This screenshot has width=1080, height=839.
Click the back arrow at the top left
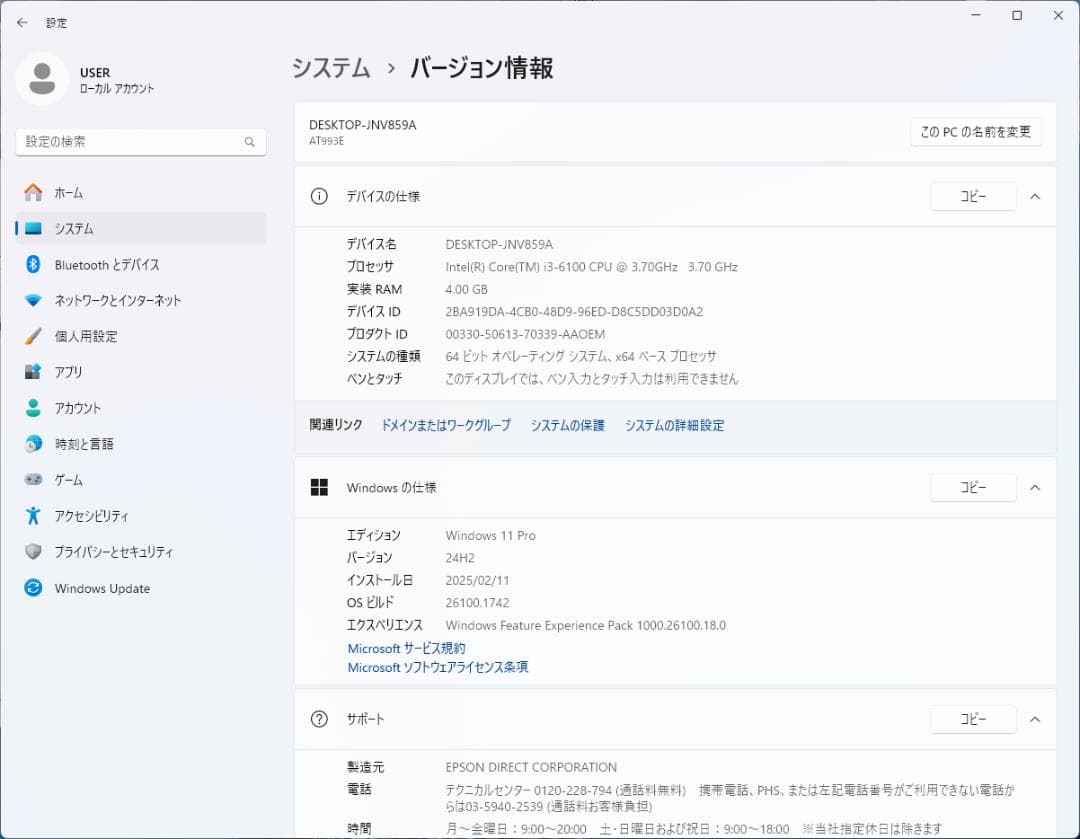pyautogui.click(x=21, y=22)
